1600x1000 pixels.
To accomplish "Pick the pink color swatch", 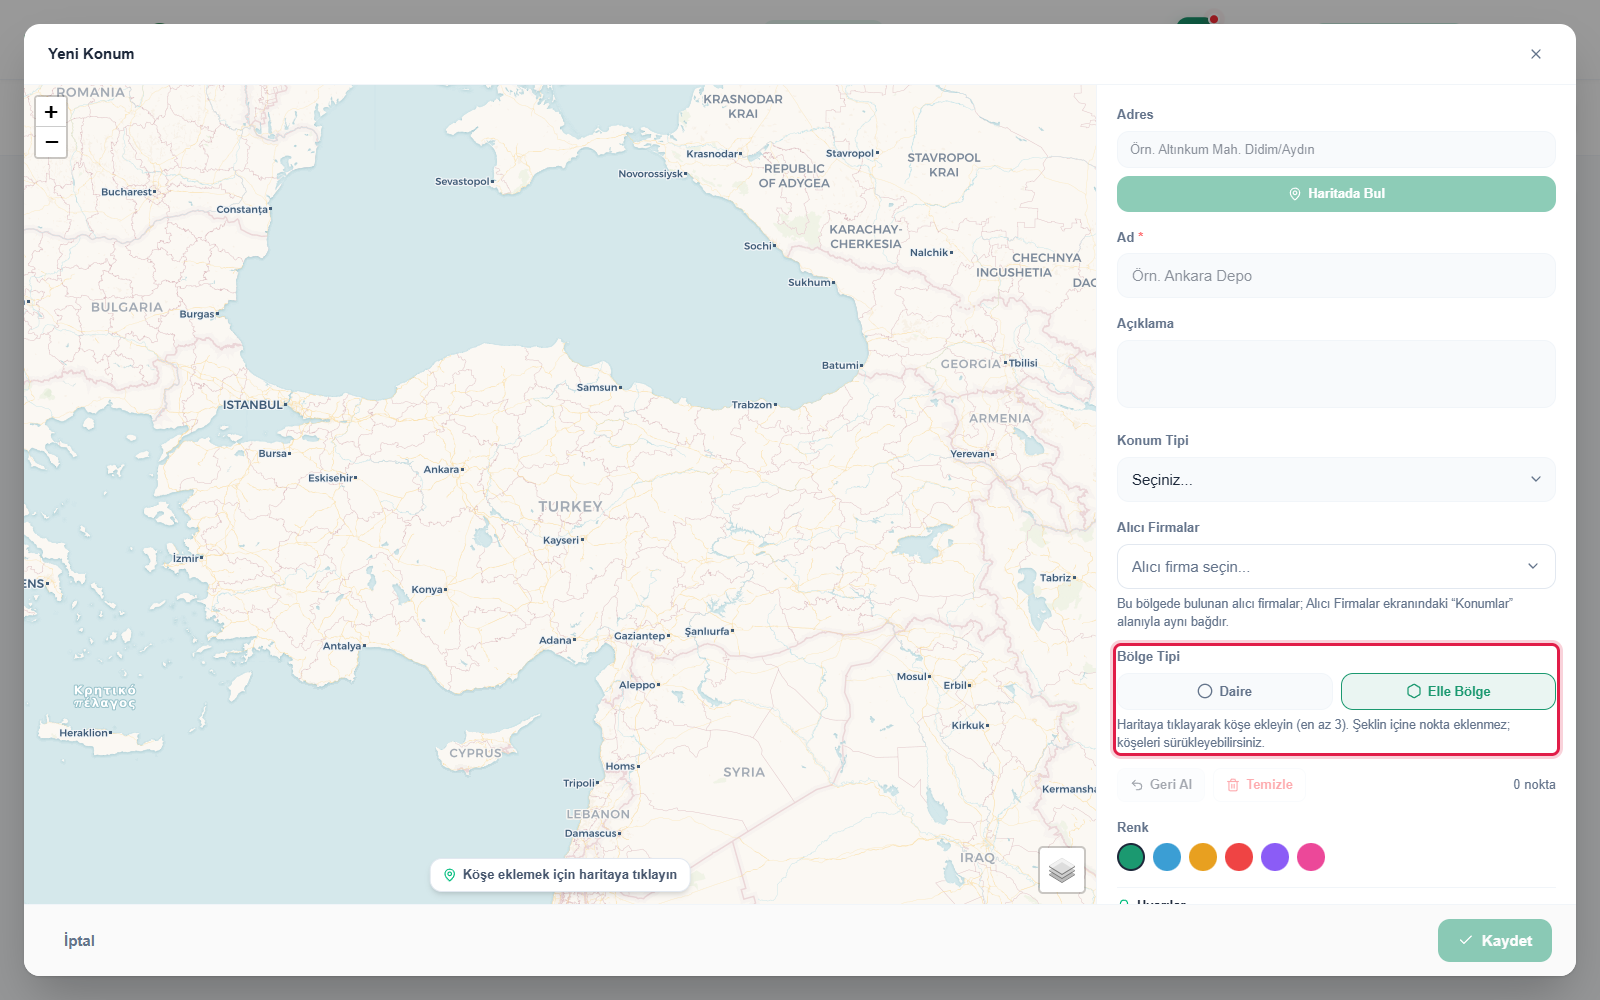I will (1311, 857).
